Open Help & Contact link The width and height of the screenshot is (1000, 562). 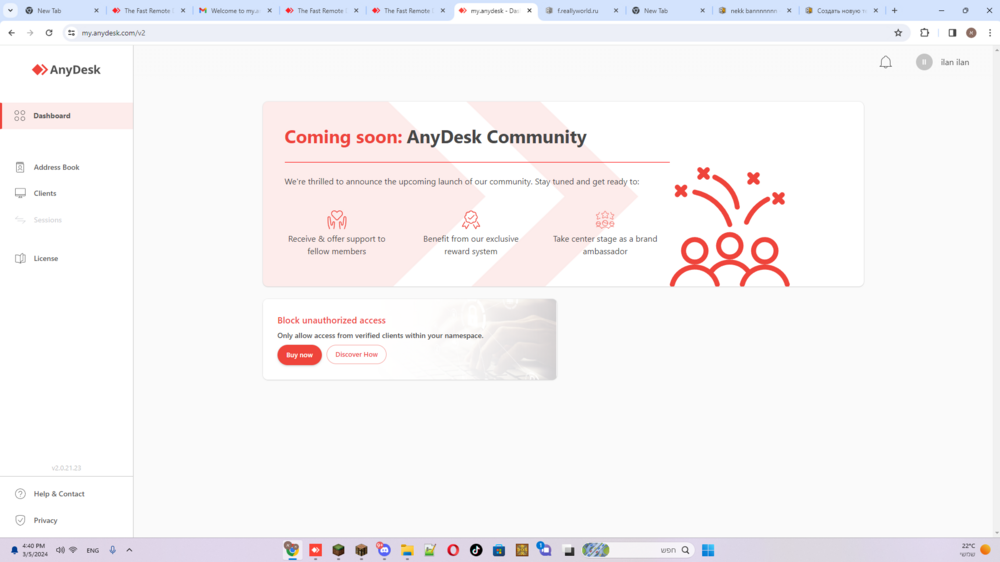pyautogui.click(x=66, y=494)
